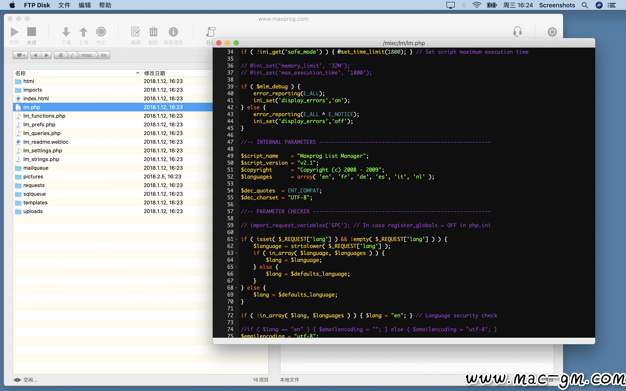Click the battery status menu bar icon
The width and height of the screenshot is (626, 391).
point(491,5)
